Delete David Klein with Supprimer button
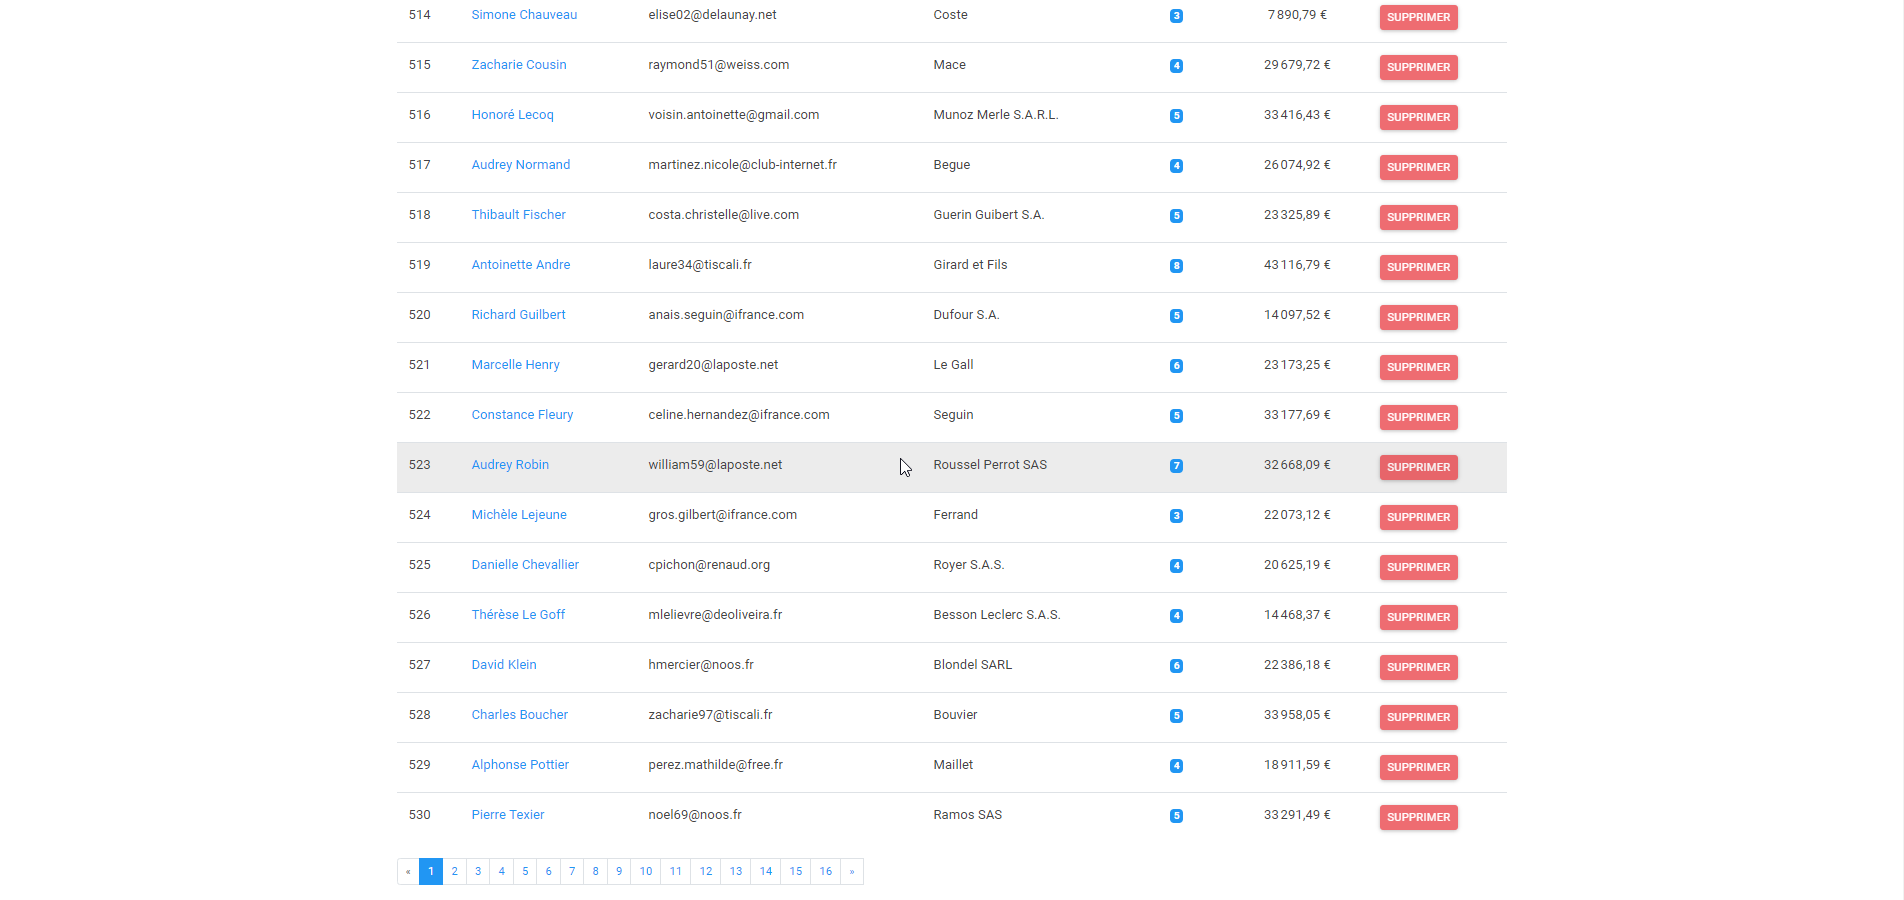The height and width of the screenshot is (900, 1904). (x=1418, y=667)
